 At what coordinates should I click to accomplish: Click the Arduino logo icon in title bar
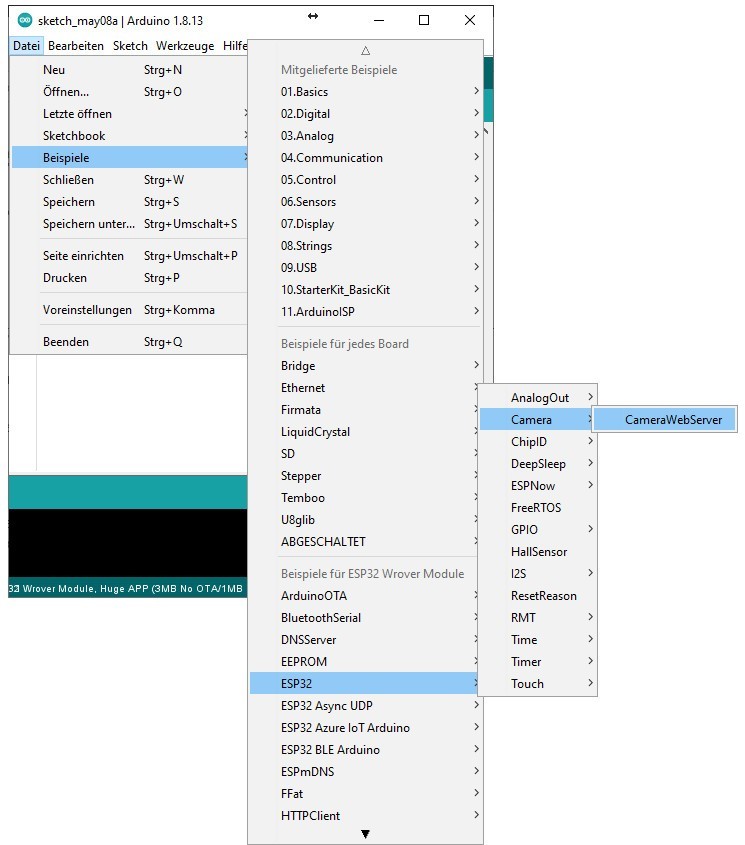coord(25,20)
